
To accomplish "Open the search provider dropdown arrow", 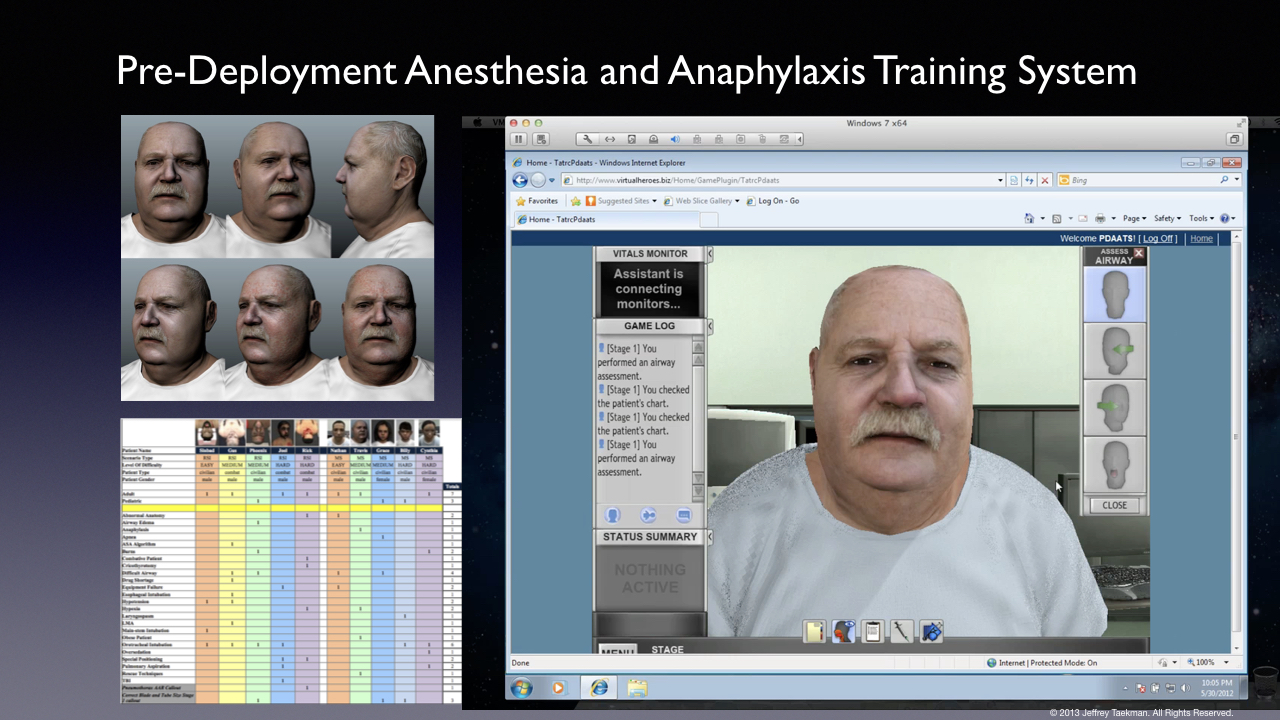I will tap(1237, 180).
